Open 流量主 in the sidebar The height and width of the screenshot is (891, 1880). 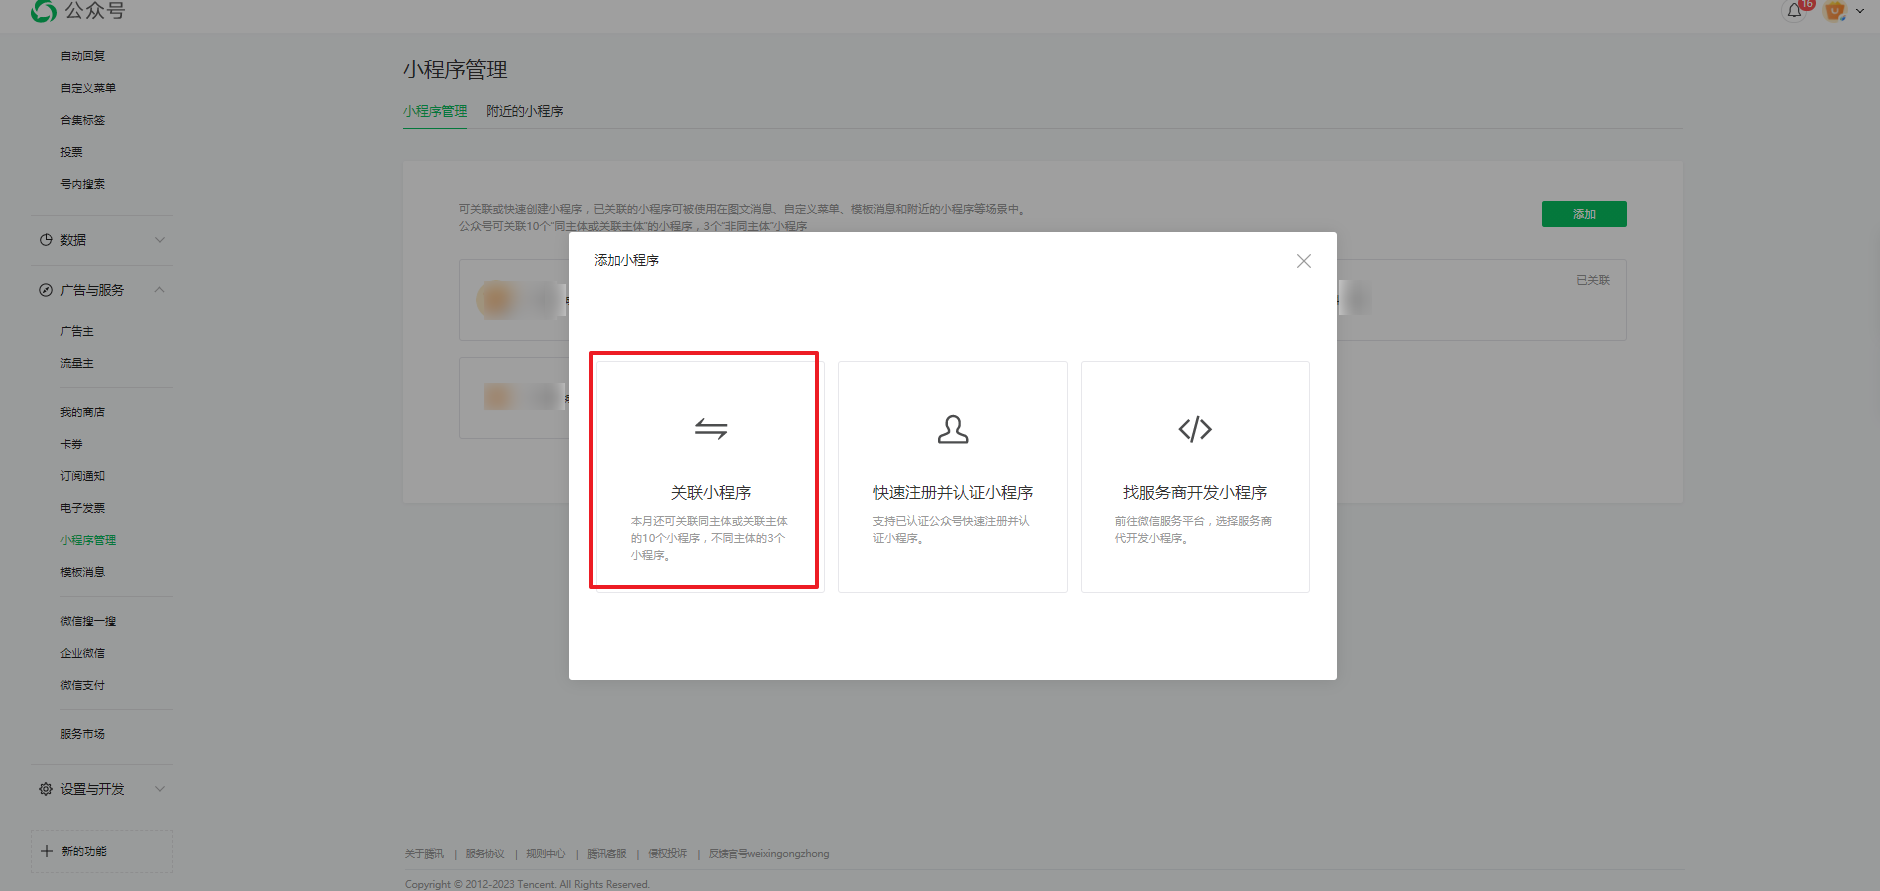coord(77,363)
